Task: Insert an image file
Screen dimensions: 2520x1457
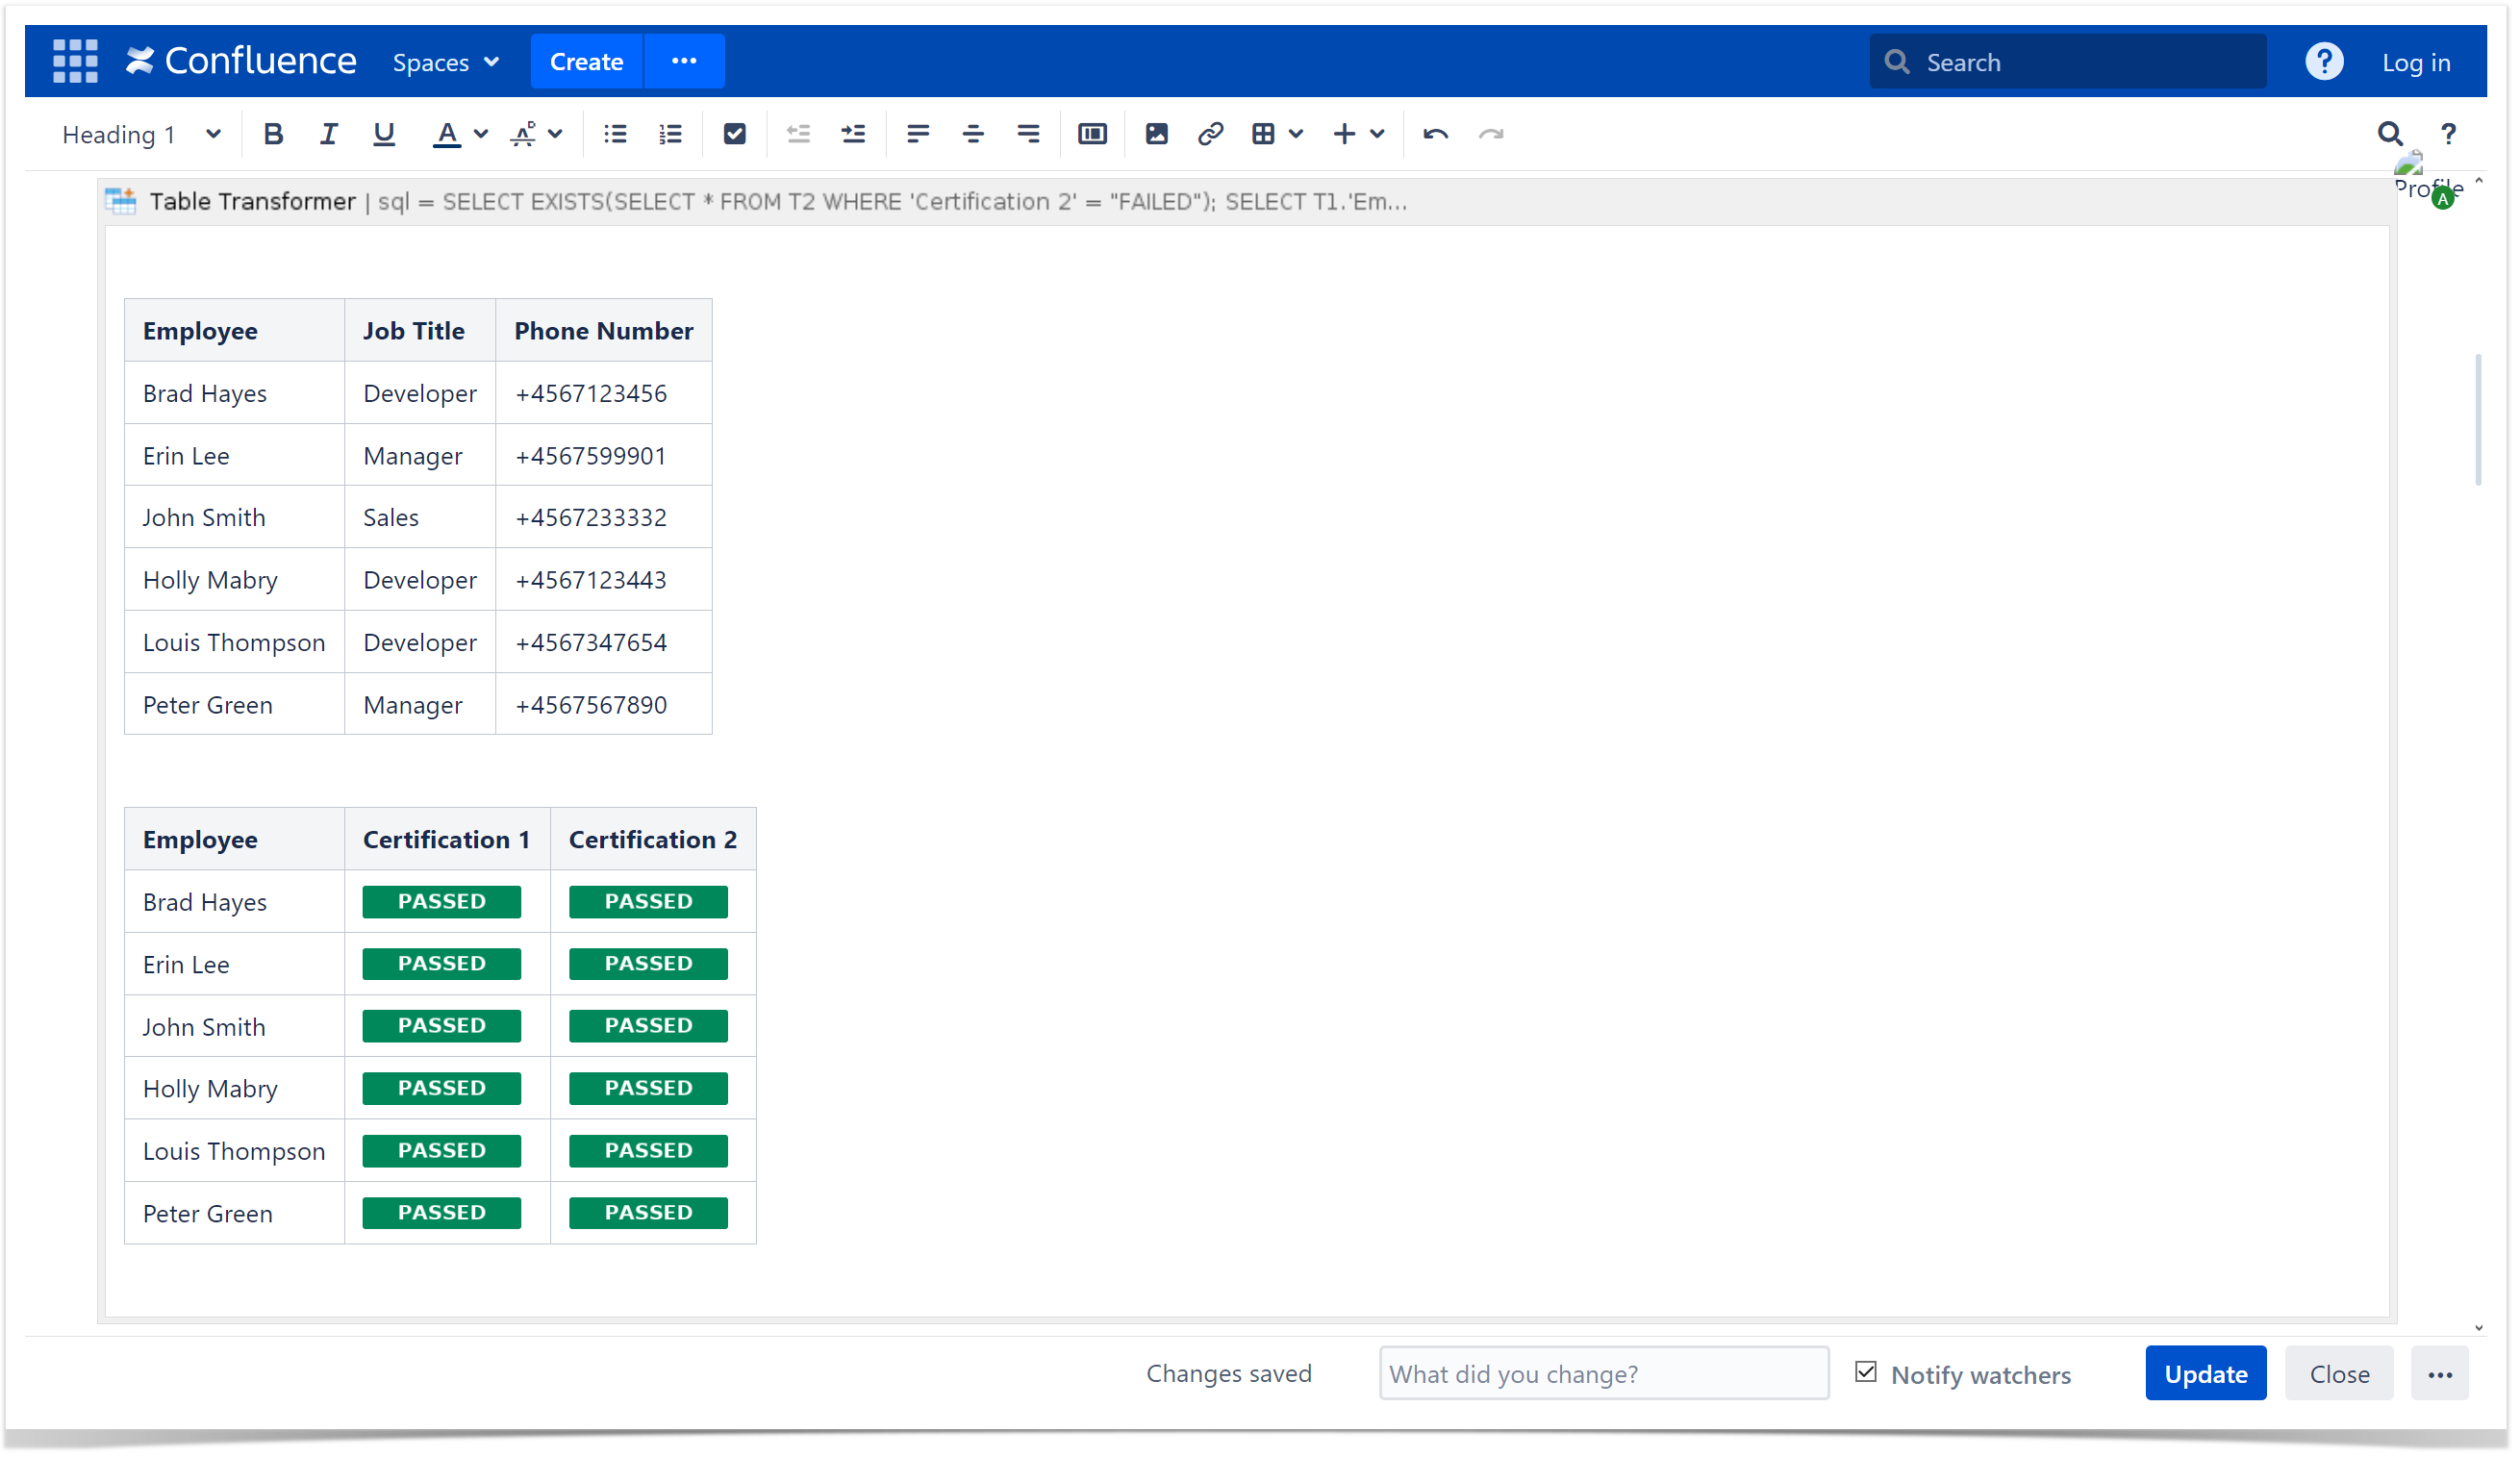Action: pos(1156,134)
